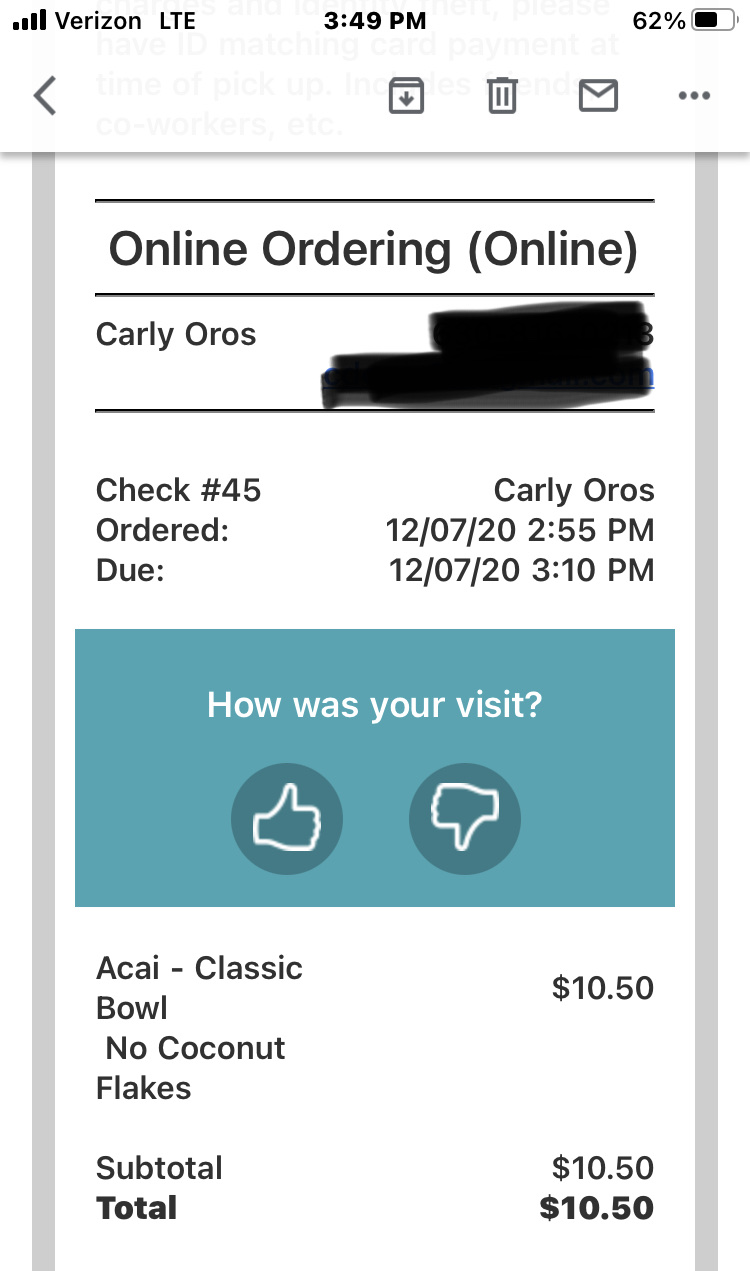
Task: Tap the cellular signal bars indicator
Action: pos(30,22)
